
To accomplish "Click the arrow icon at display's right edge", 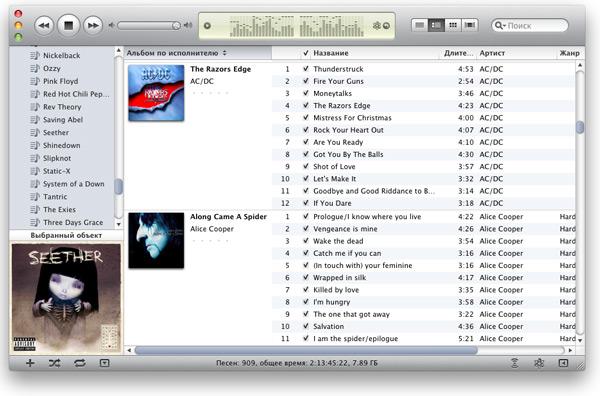I will tap(386, 26).
